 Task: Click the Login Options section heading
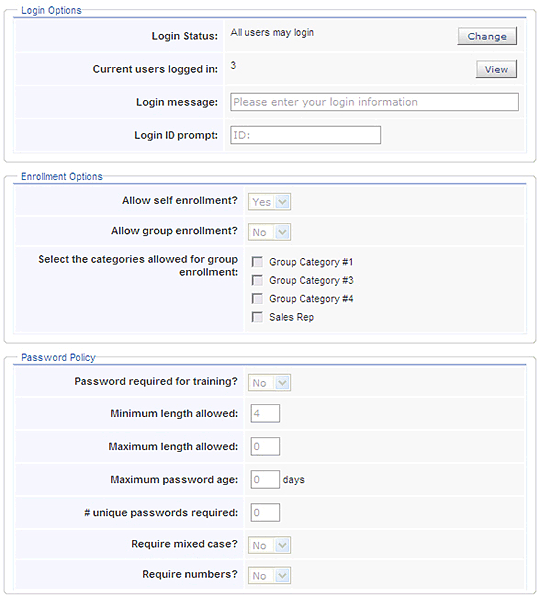pos(51,10)
